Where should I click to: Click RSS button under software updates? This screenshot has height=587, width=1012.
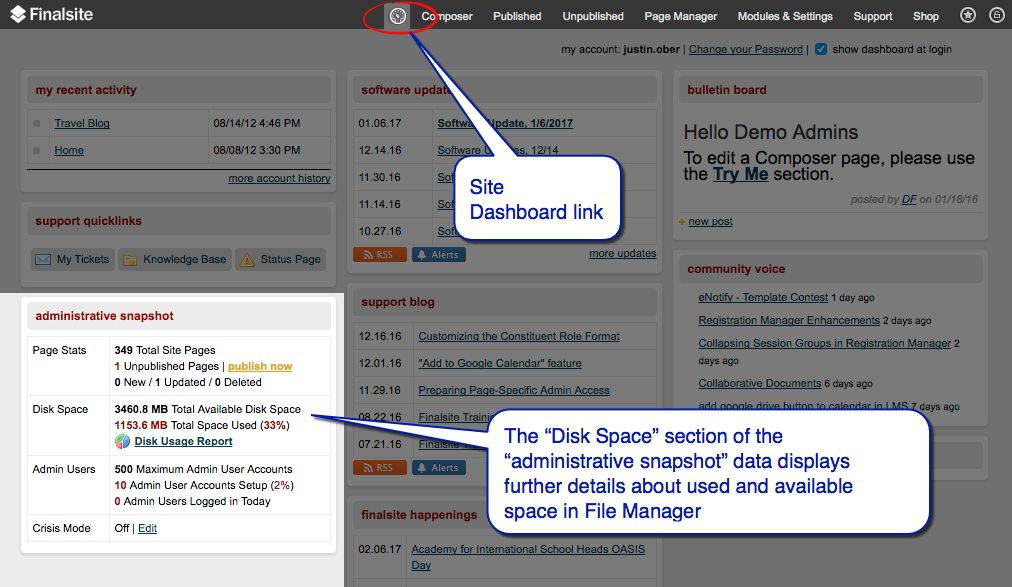[380, 255]
